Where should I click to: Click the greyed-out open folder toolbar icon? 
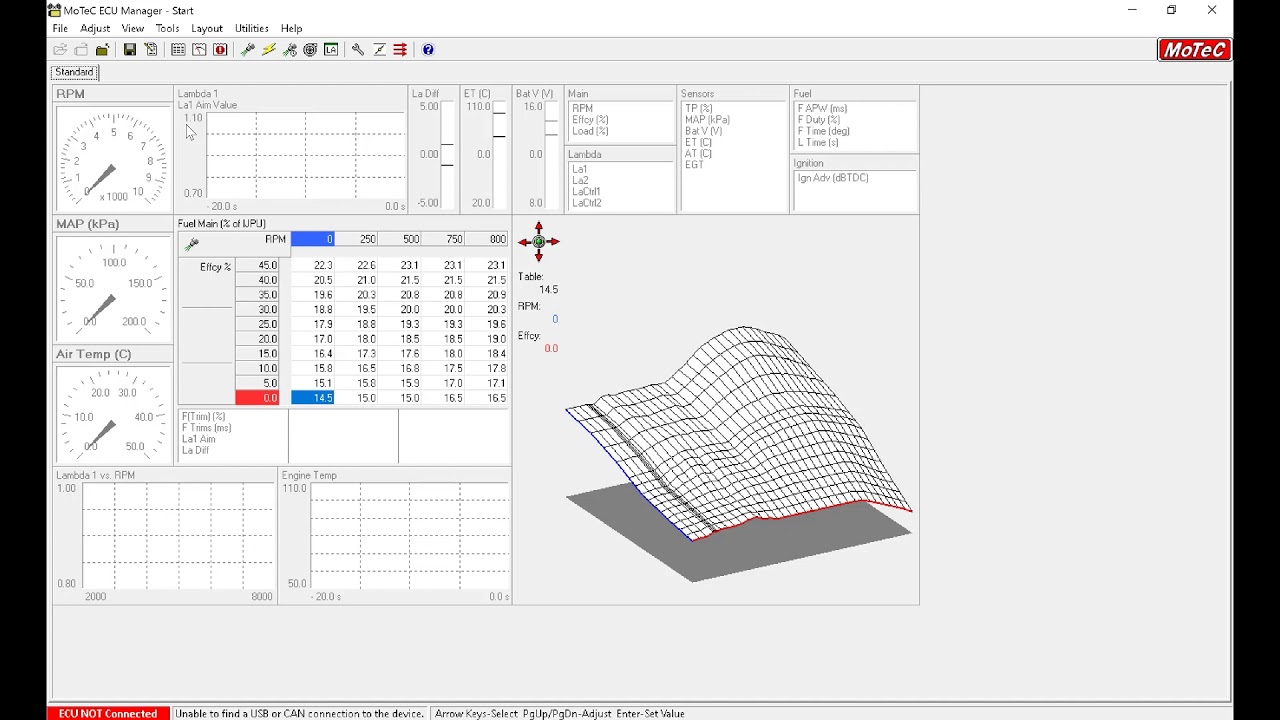[x=60, y=49]
